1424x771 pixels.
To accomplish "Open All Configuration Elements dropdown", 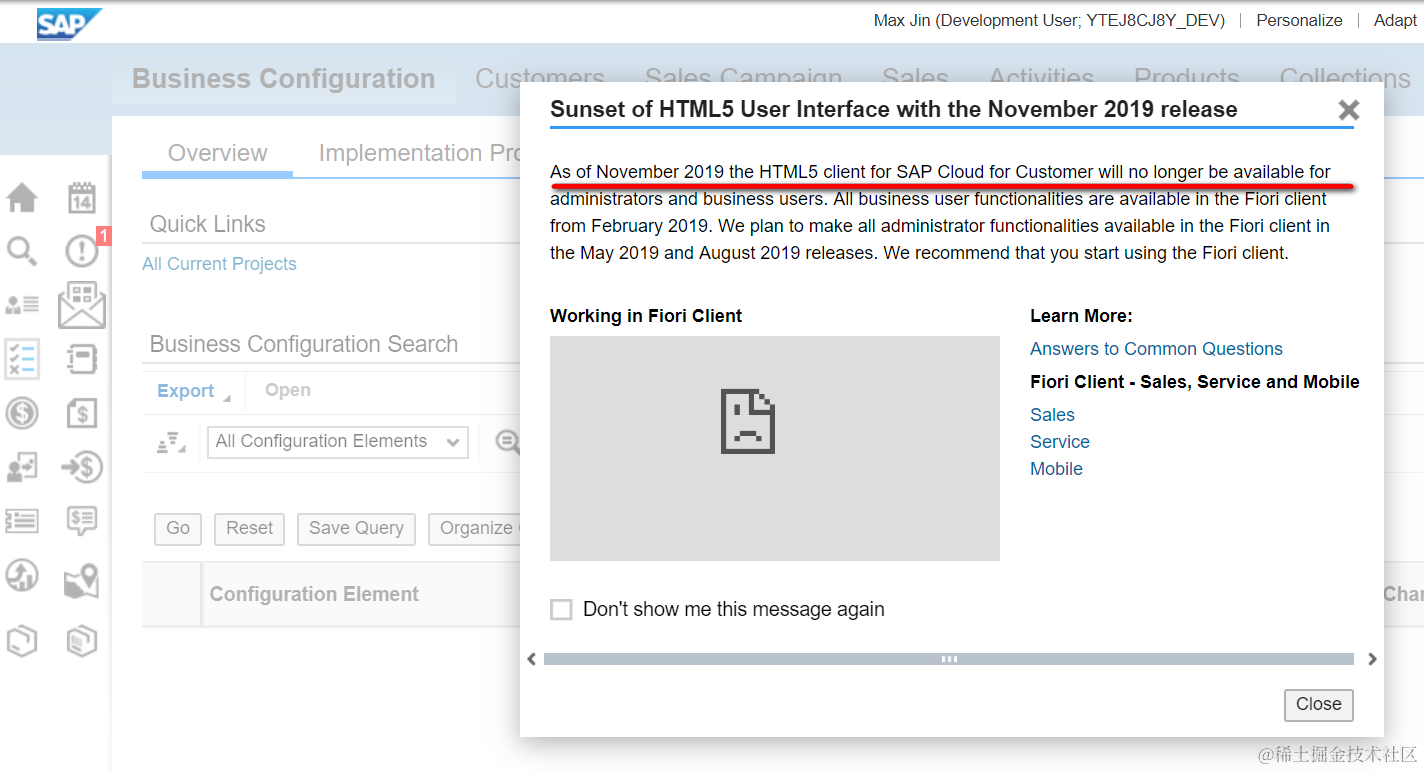I will tap(338, 442).
